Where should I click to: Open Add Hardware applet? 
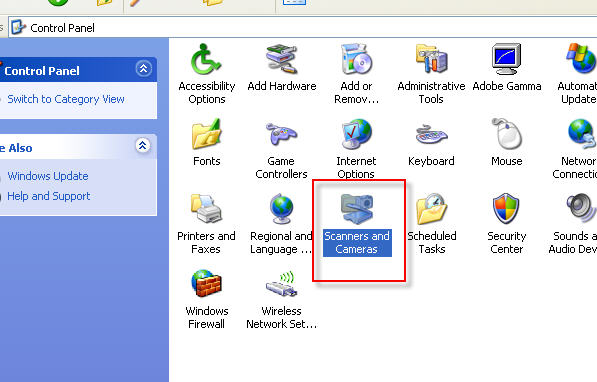point(281,59)
